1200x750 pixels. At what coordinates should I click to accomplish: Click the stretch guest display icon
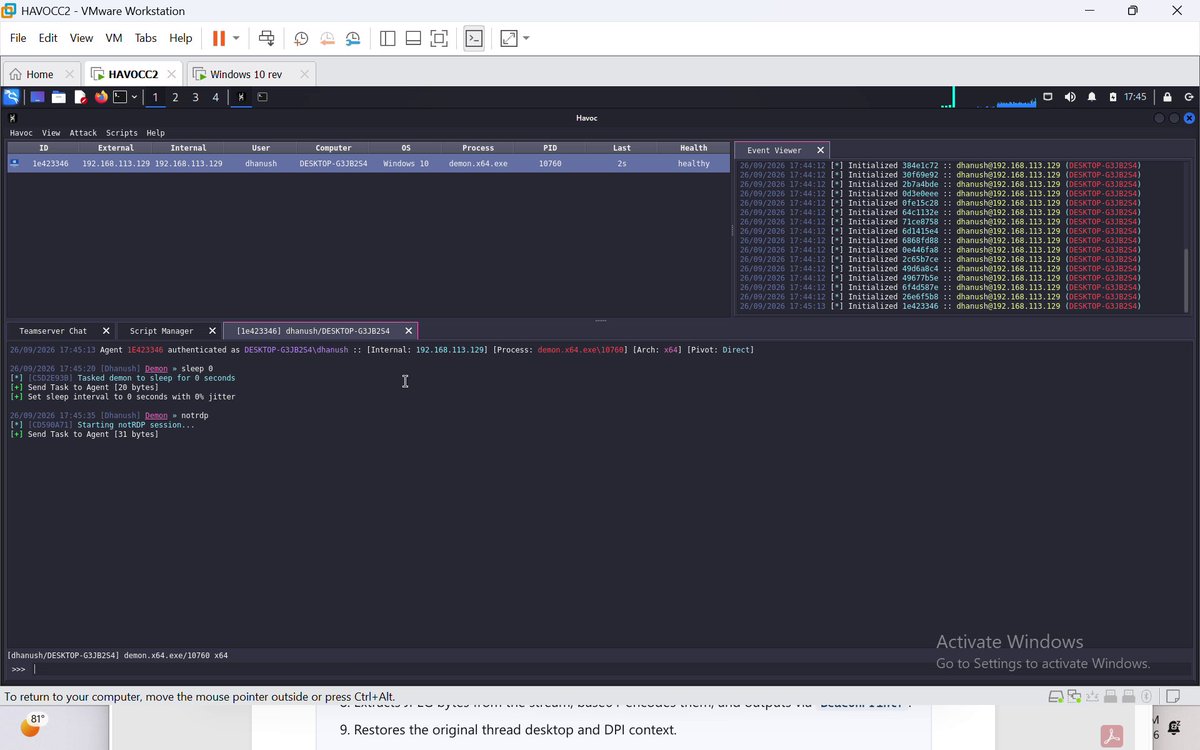coord(509,38)
